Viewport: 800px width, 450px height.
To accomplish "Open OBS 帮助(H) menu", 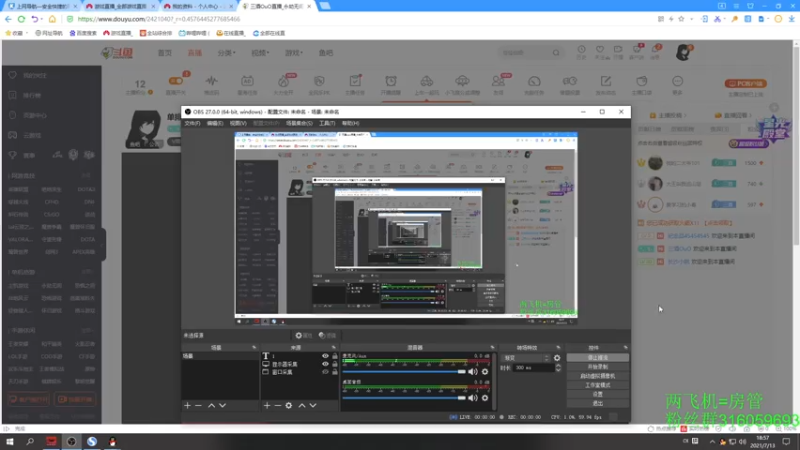I will tap(351, 123).
